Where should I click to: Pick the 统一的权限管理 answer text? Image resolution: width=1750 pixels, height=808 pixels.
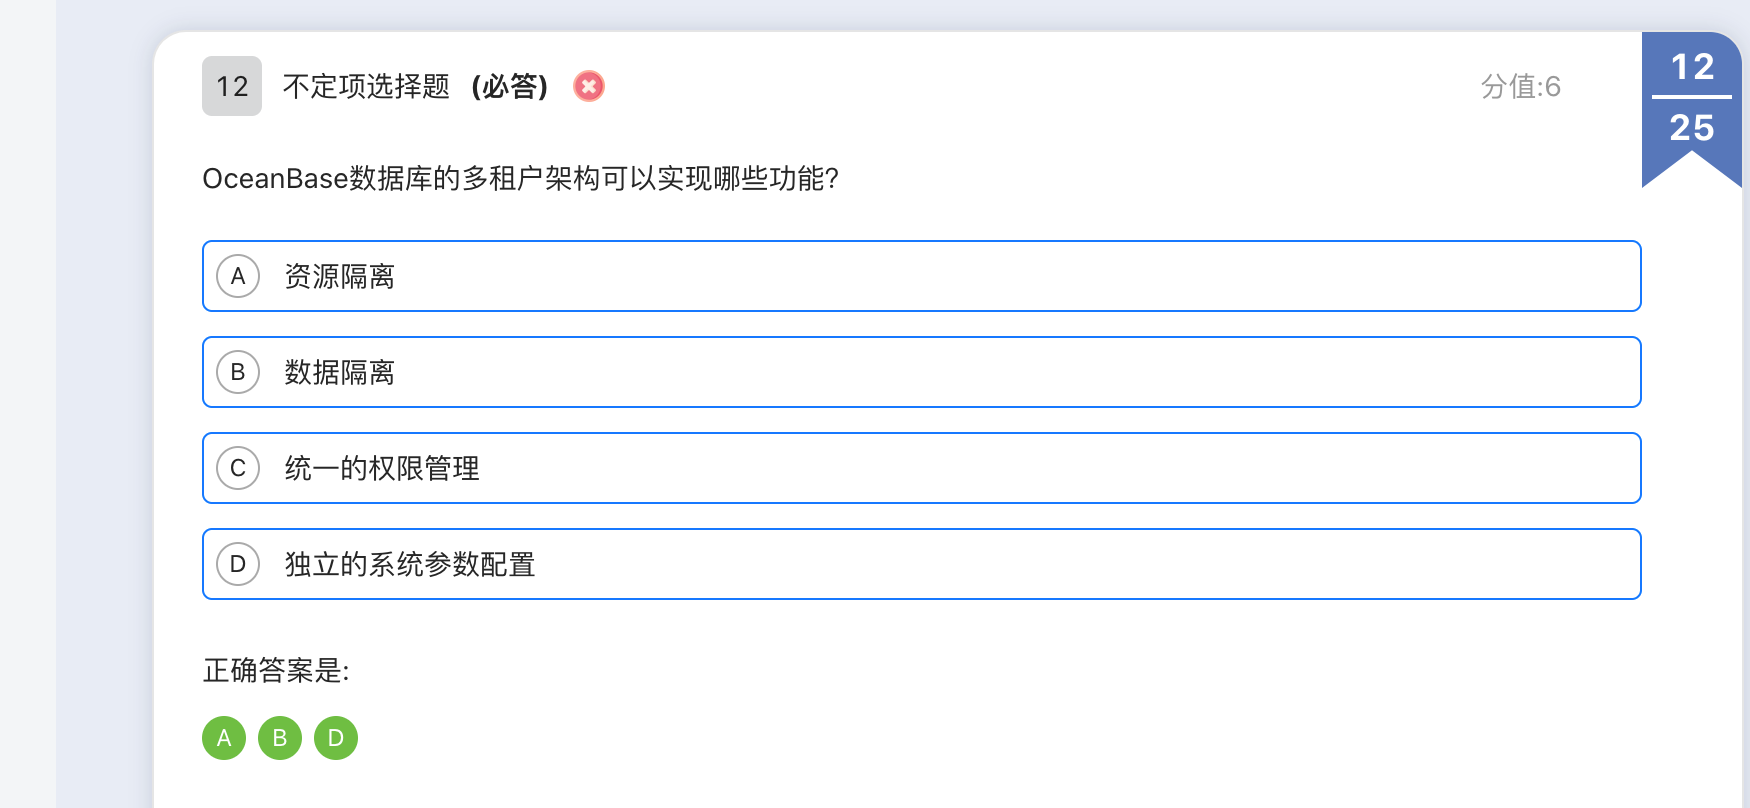382,468
